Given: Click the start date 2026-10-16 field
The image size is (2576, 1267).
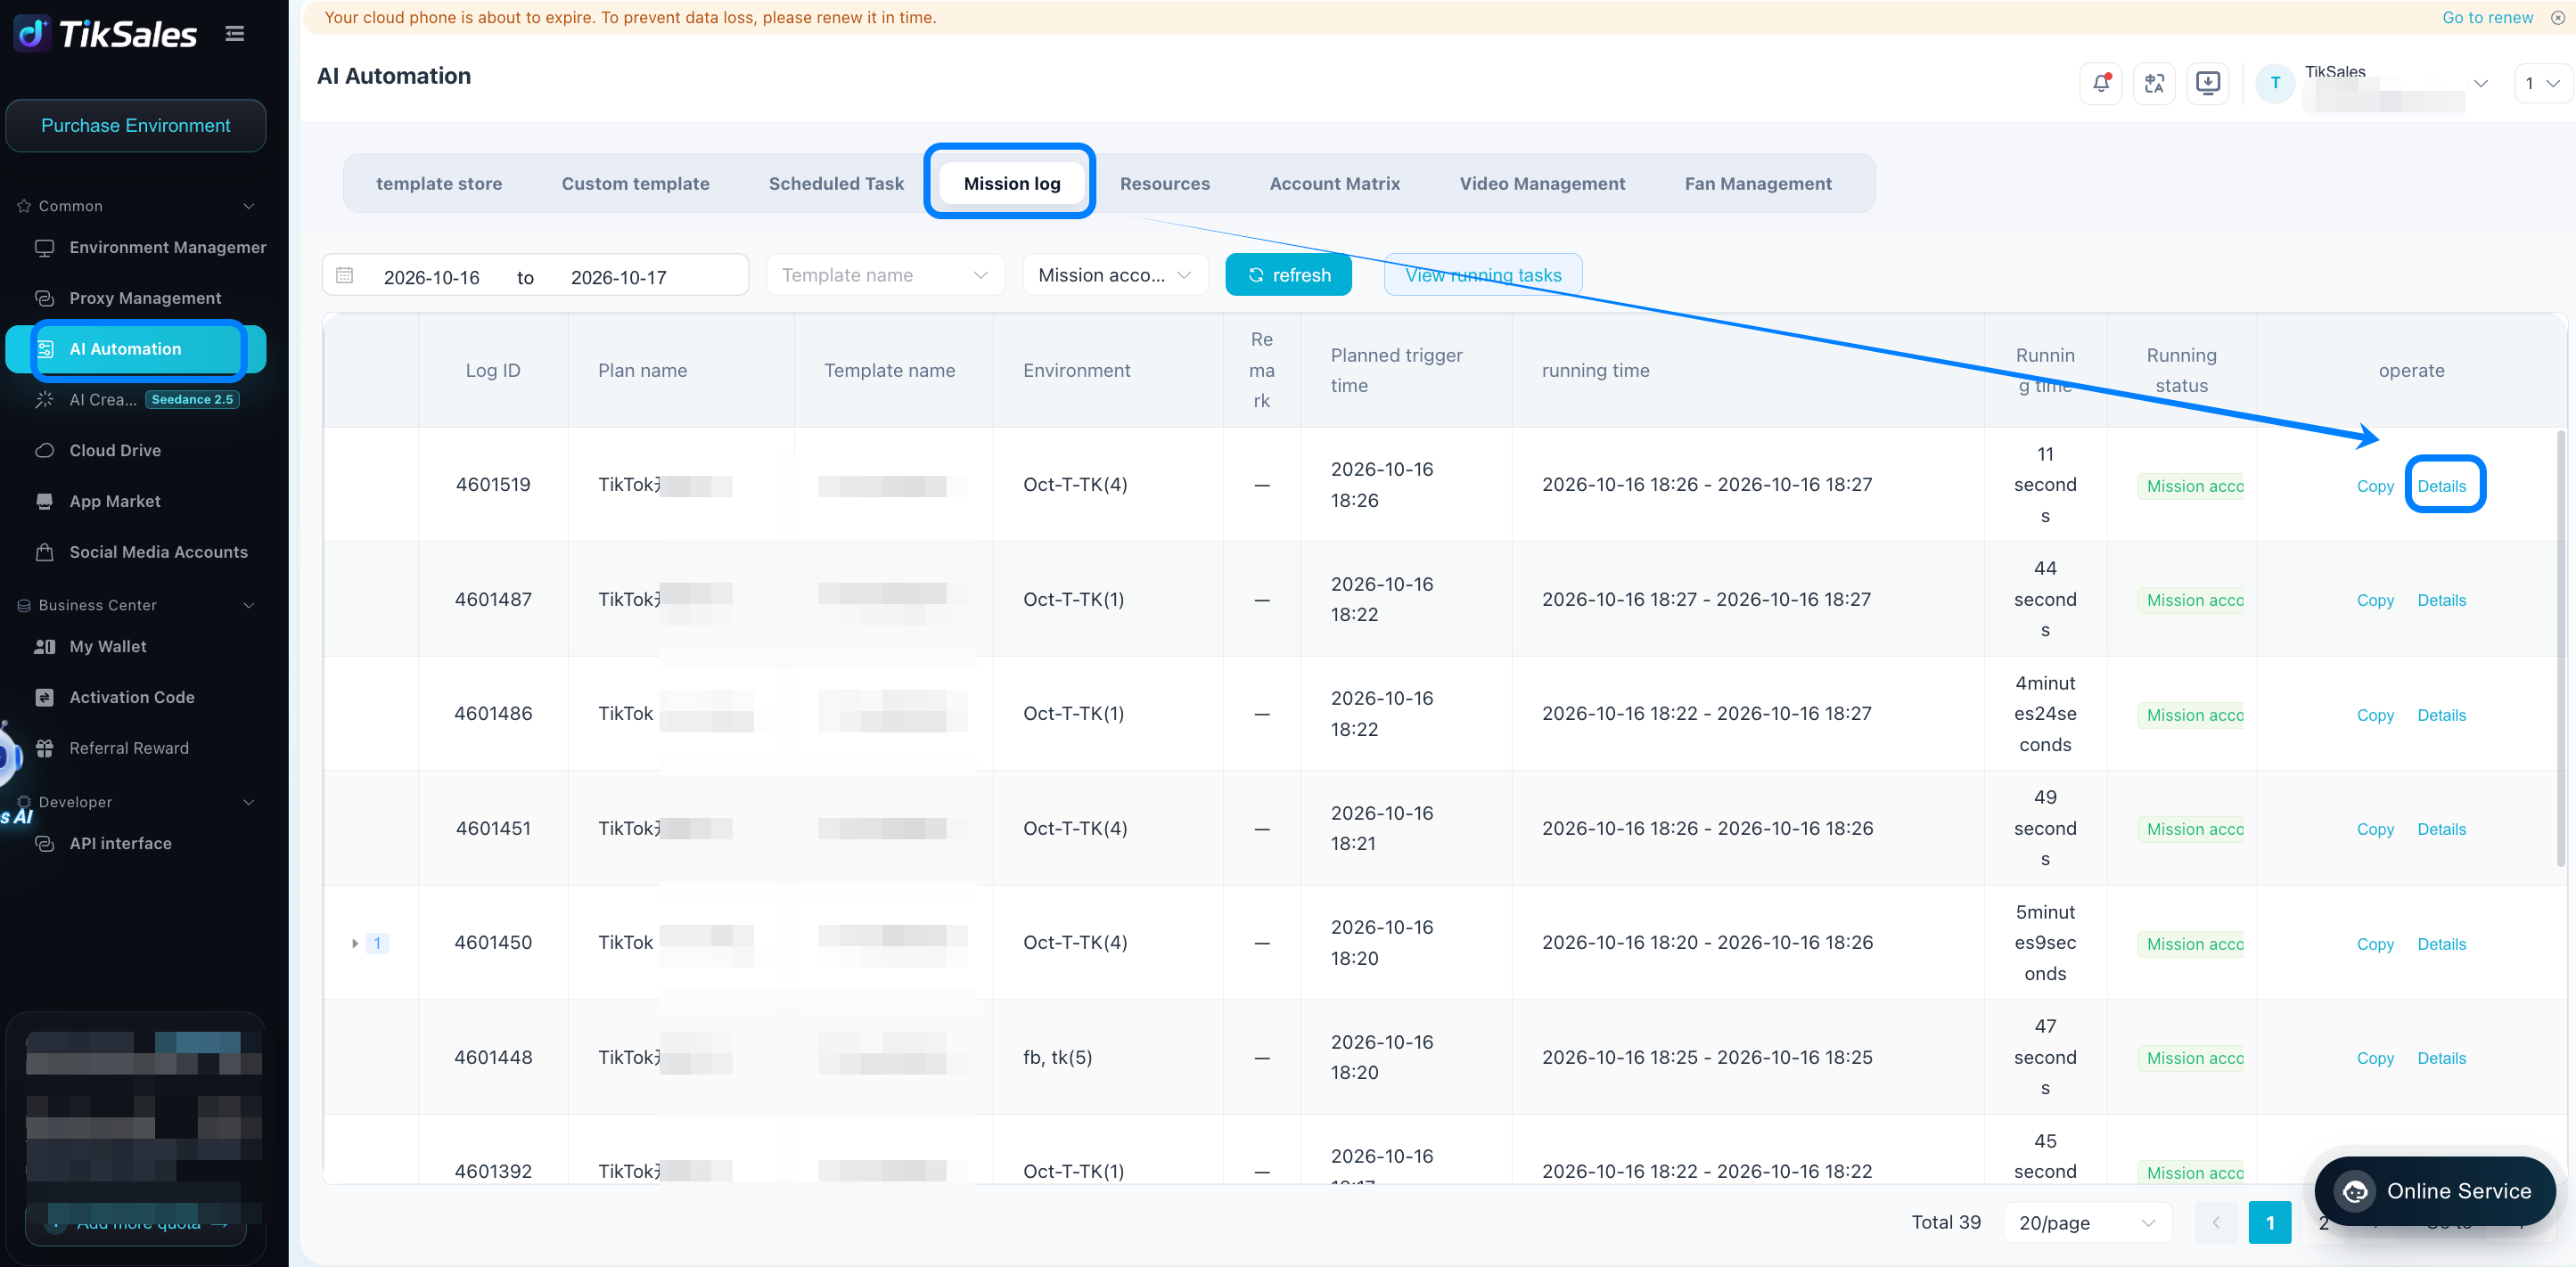Looking at the screenshot, I should [x=431, y=277].
